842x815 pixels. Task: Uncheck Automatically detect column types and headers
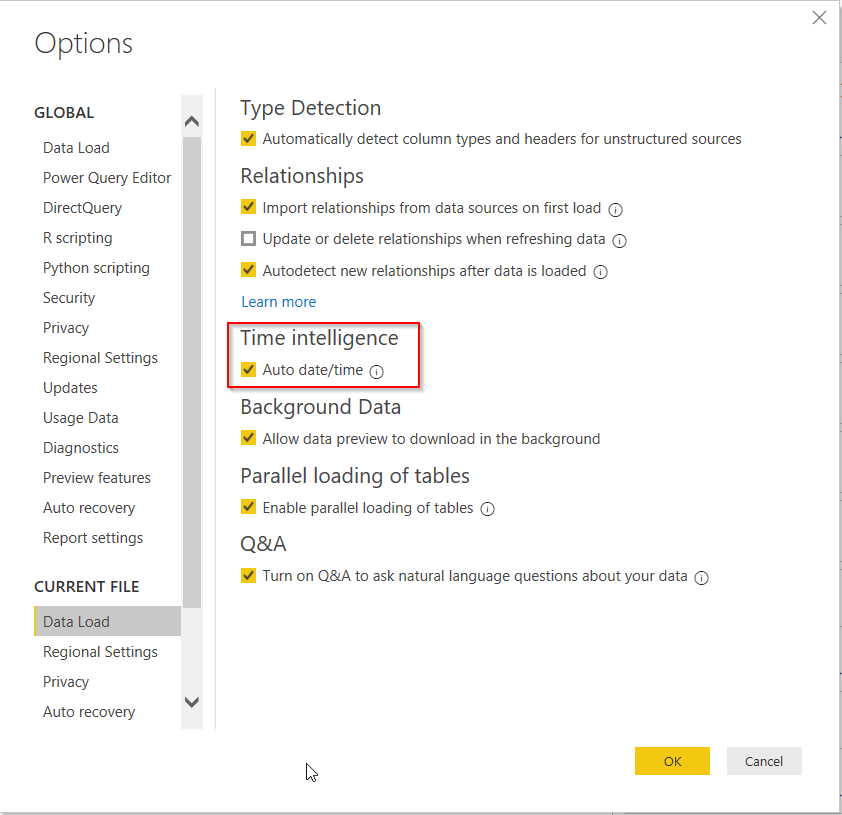point(247,139)
